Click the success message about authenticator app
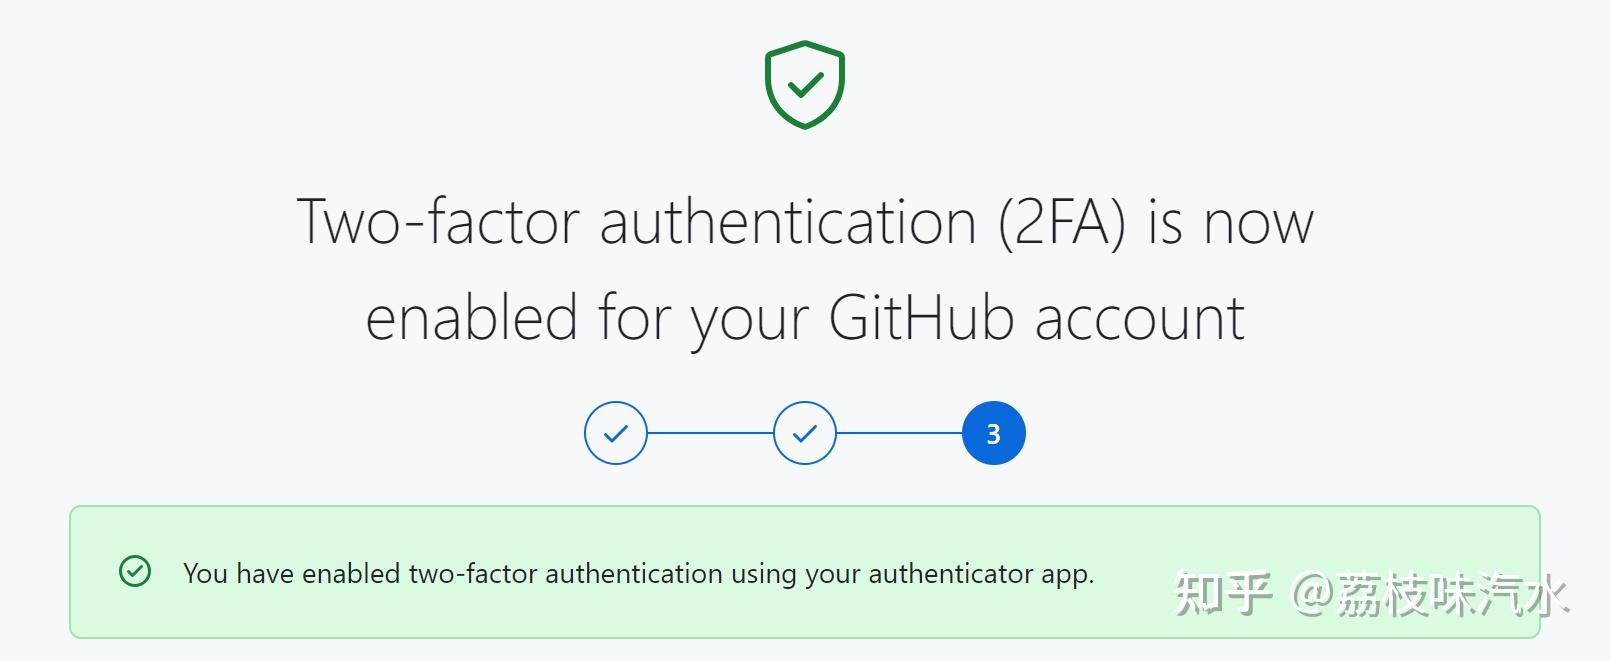 click(x=638, y=573)
